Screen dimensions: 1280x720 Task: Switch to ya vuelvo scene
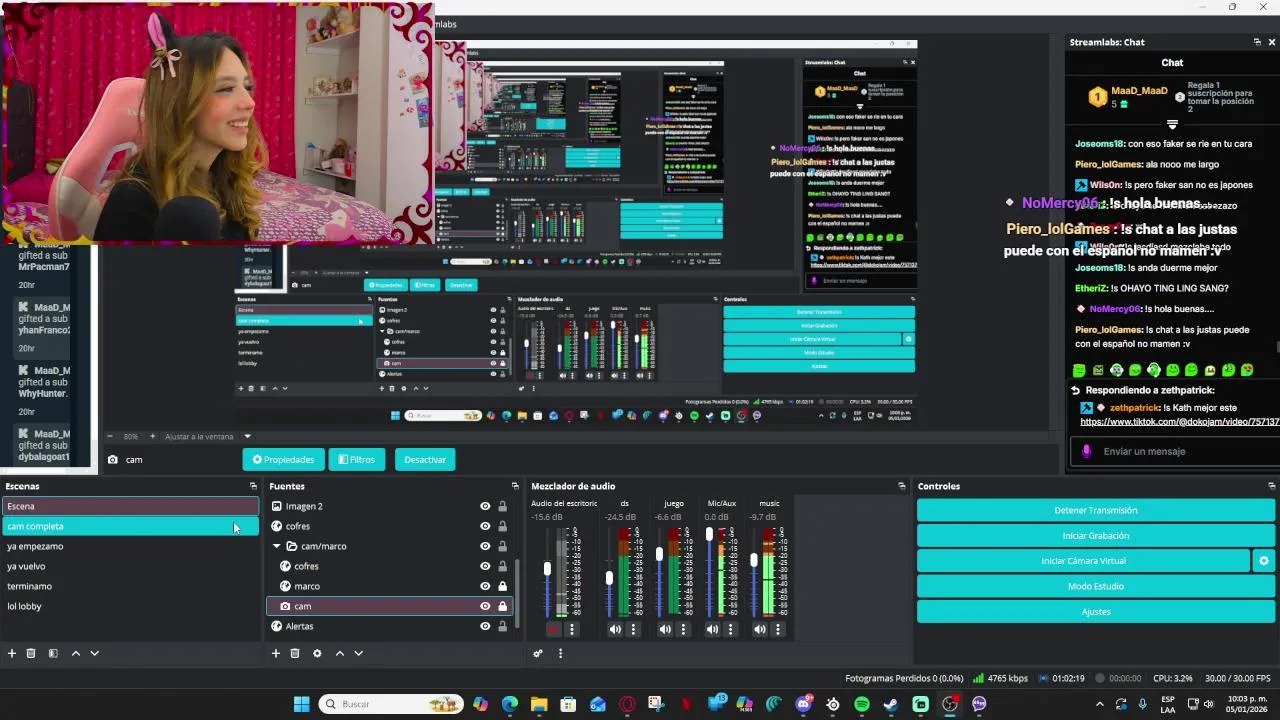(130, 566)
